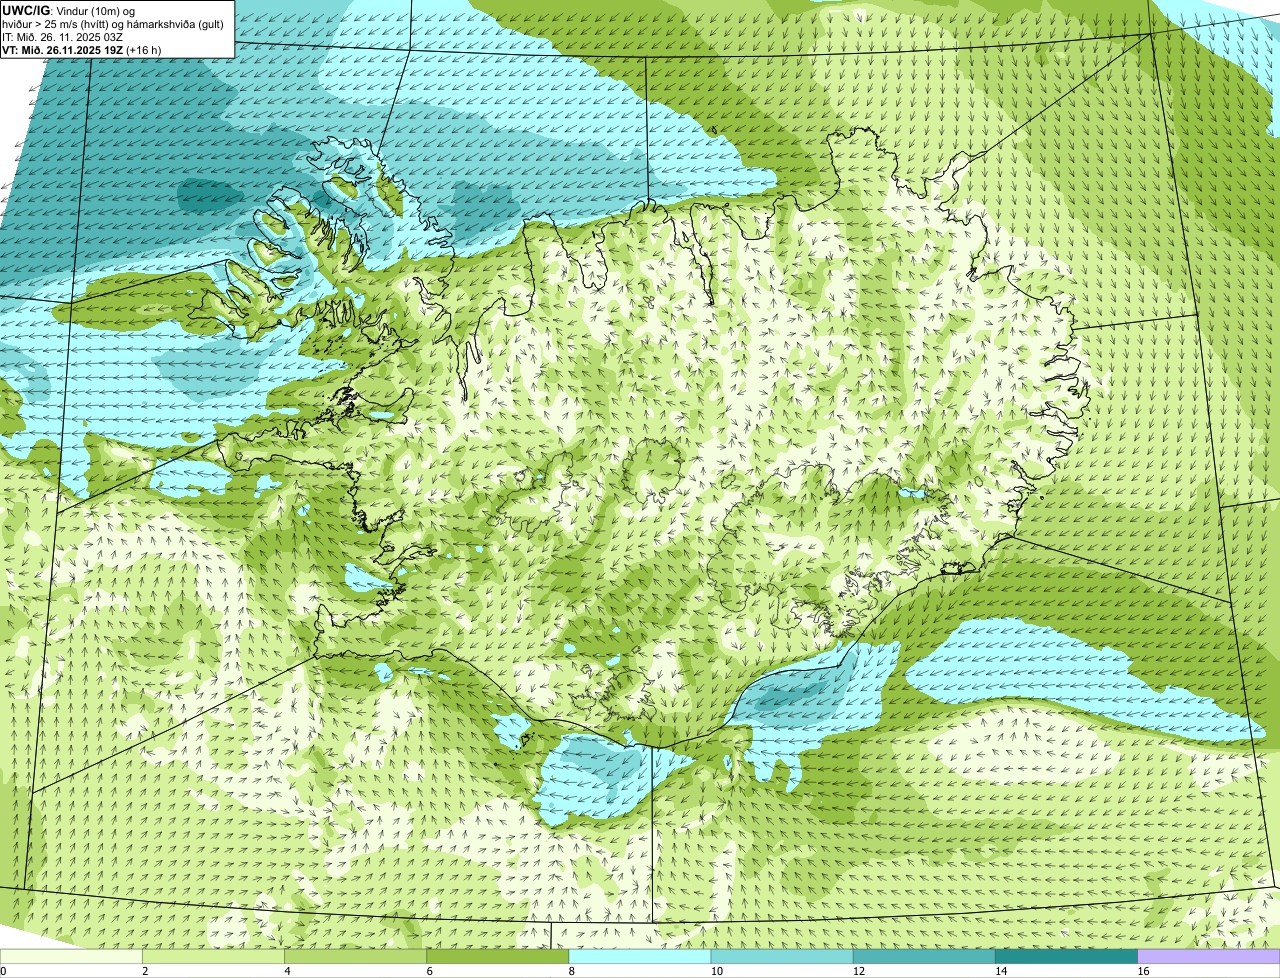Click the 8–10 m/s light cyan legend swatch
Viewport: 1280px width, 978px height.
[x=640, y=957]
